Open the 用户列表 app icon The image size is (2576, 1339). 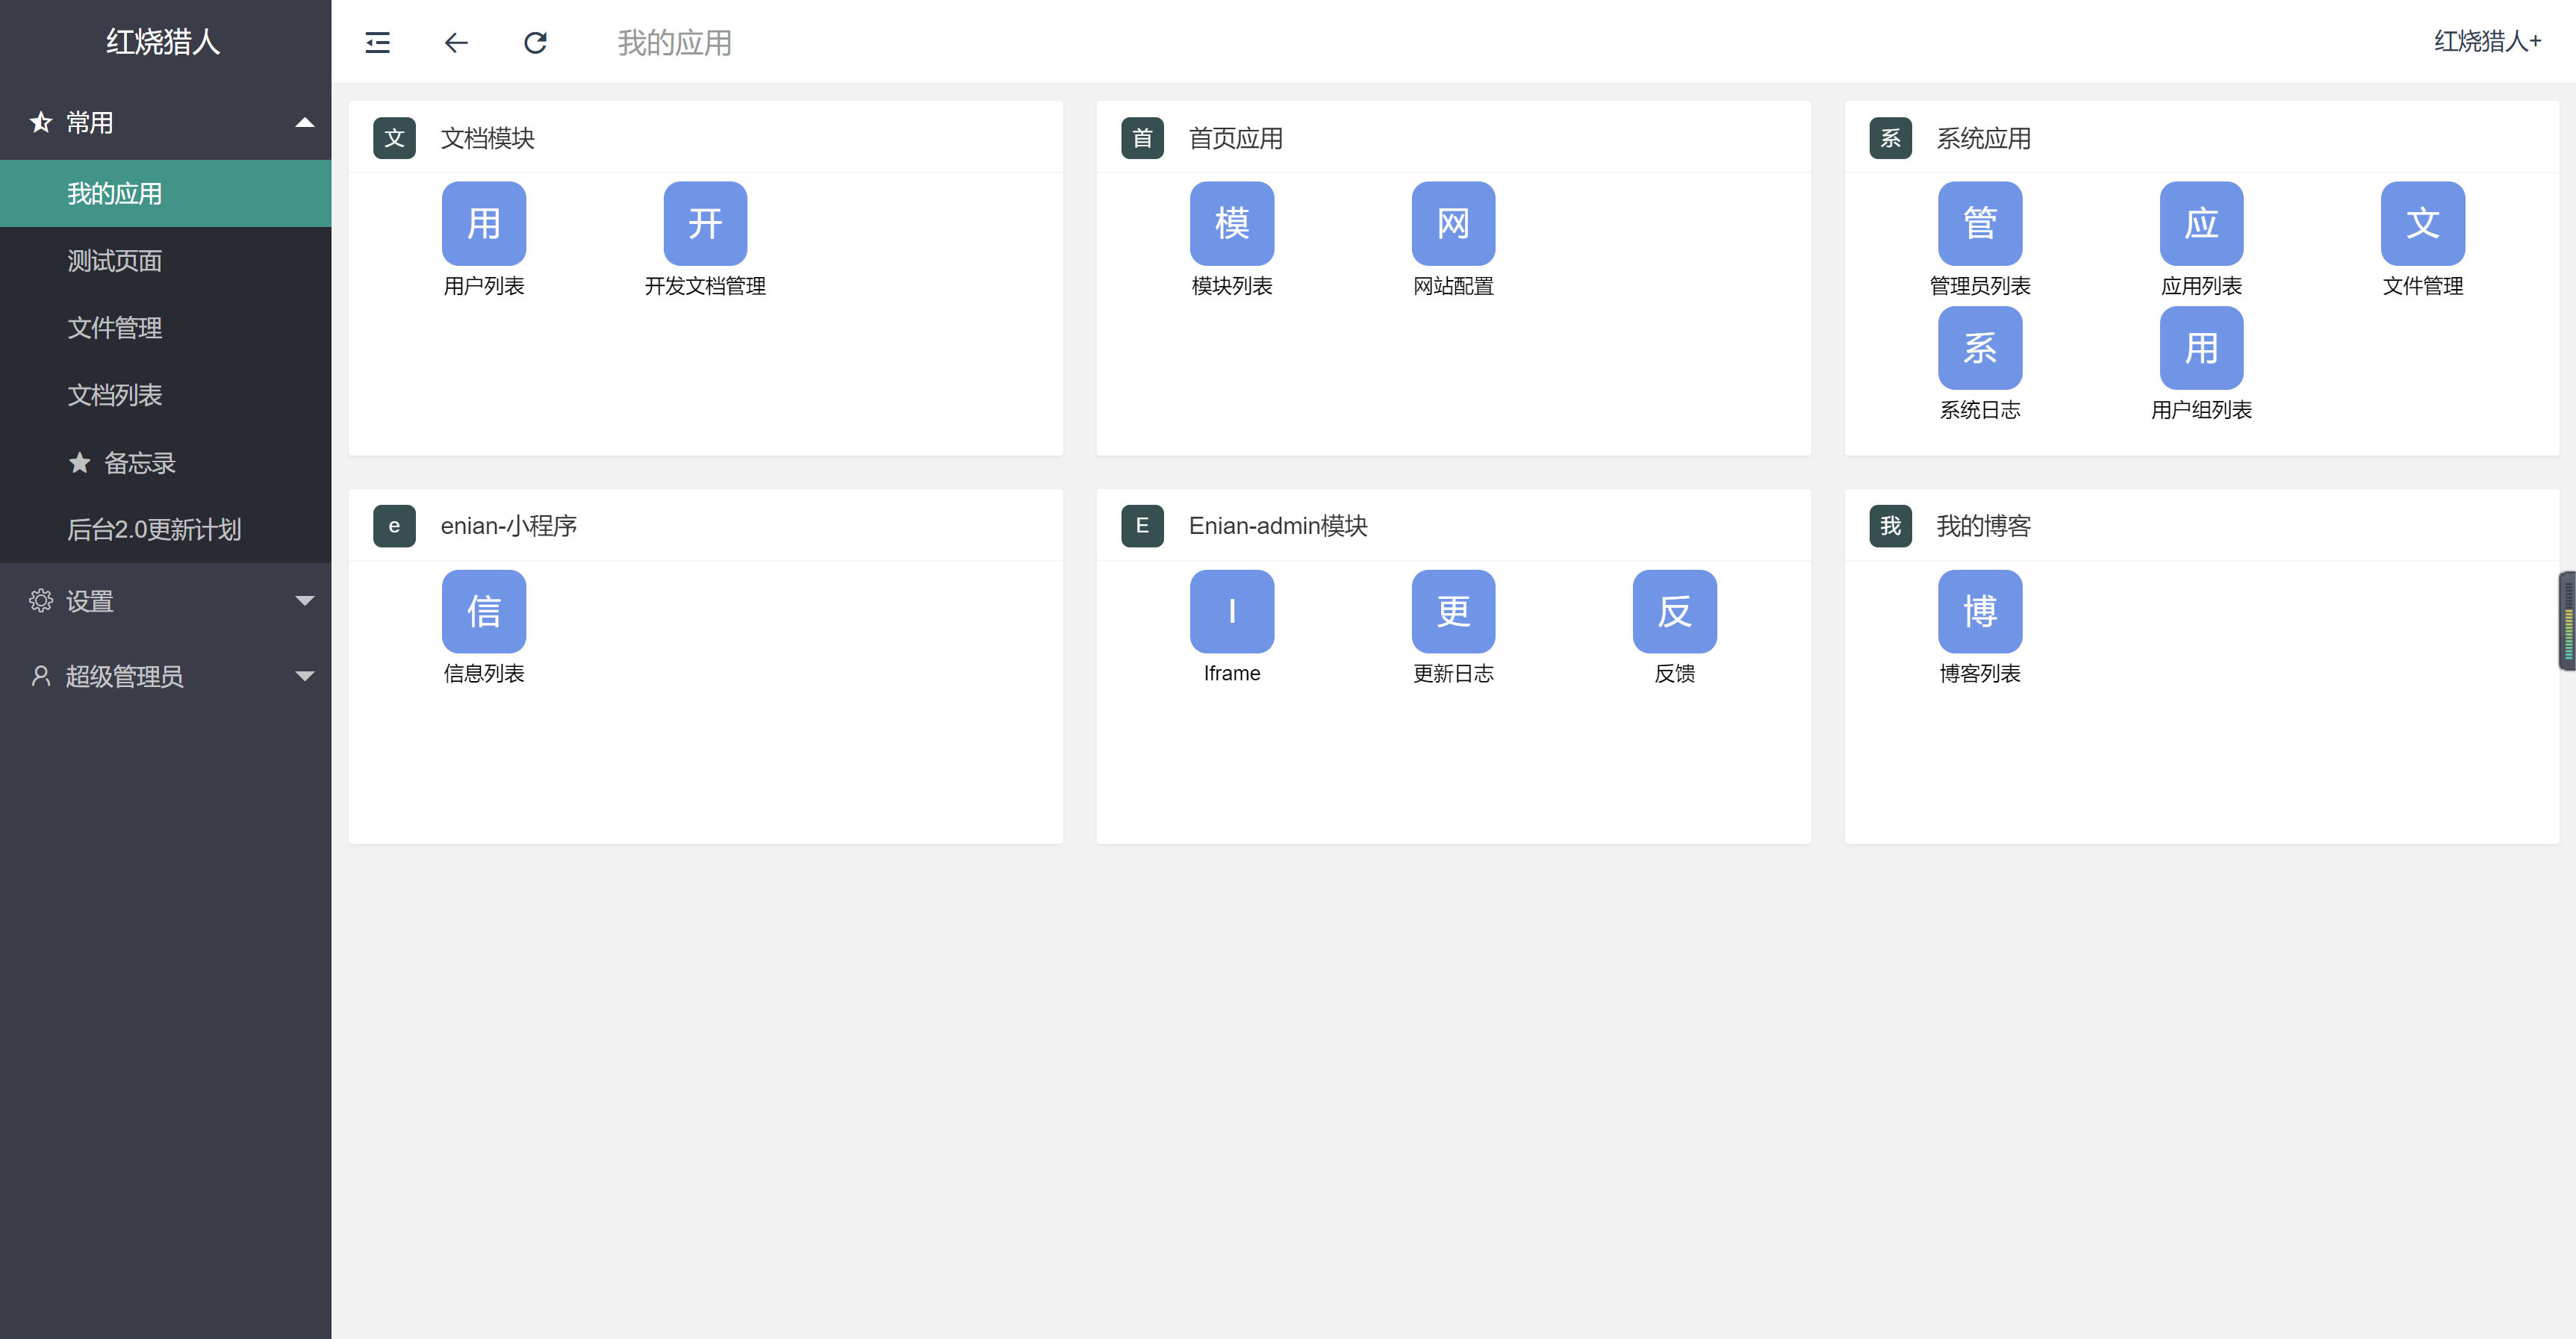[483, 223]
